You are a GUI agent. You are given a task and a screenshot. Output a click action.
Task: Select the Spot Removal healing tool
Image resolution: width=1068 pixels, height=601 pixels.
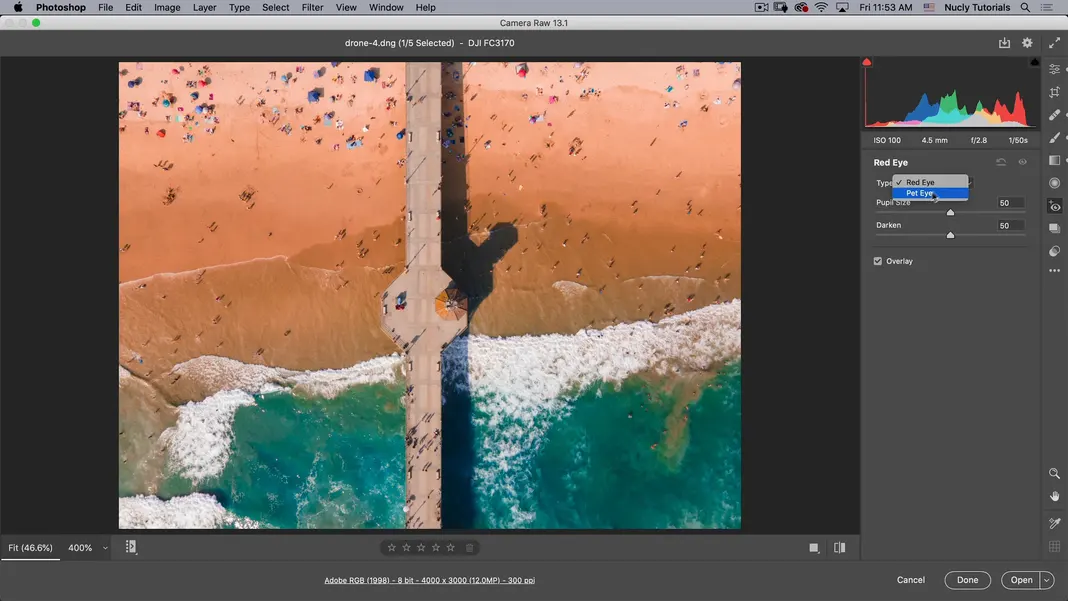click(x=1054, y=115)
